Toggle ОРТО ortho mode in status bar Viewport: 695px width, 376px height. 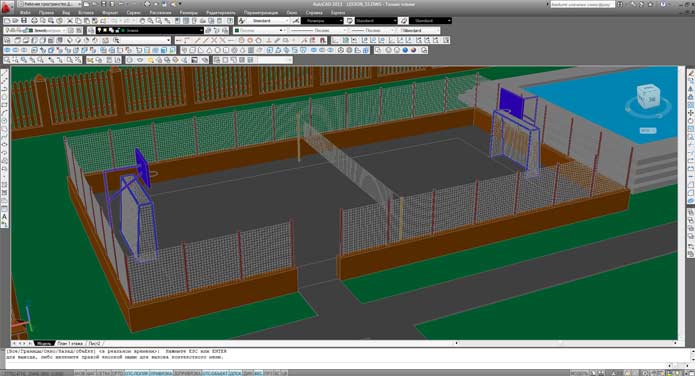pyautogui.click(x=117, y=373)
